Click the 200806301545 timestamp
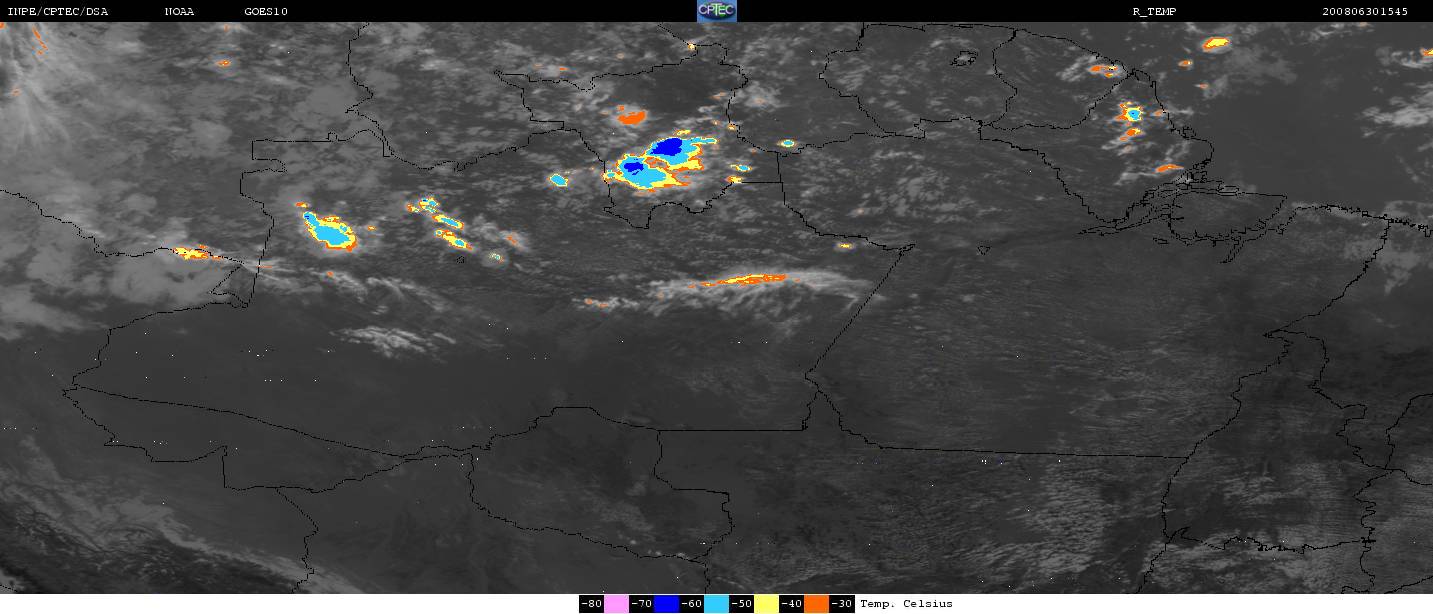Viewport: 1433px width, 614px height. (1365, 11)
